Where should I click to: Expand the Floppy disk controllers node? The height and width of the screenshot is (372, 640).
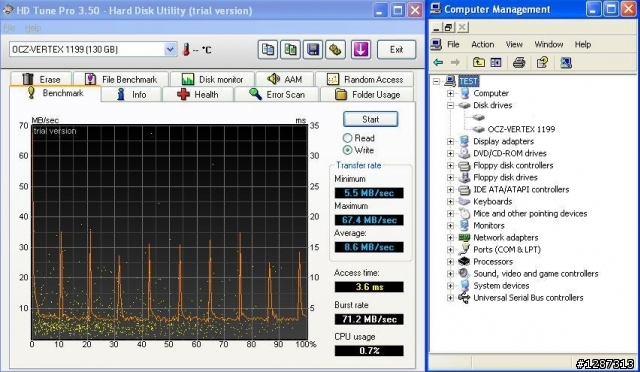point(450,165)
